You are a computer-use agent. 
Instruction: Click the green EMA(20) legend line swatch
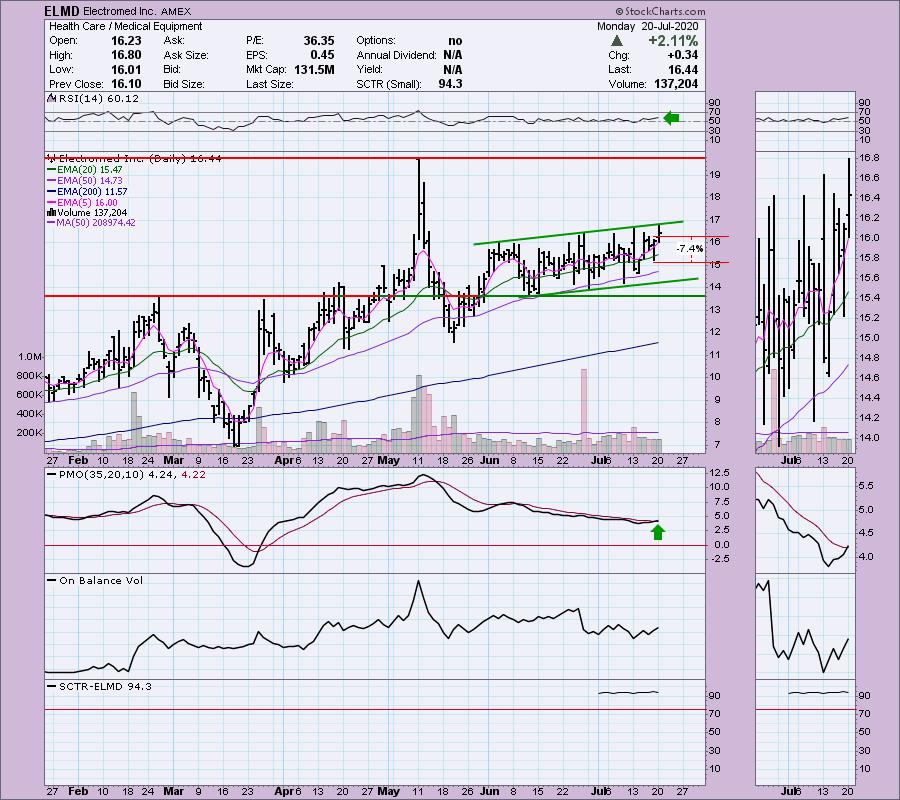tap(52, 170)
